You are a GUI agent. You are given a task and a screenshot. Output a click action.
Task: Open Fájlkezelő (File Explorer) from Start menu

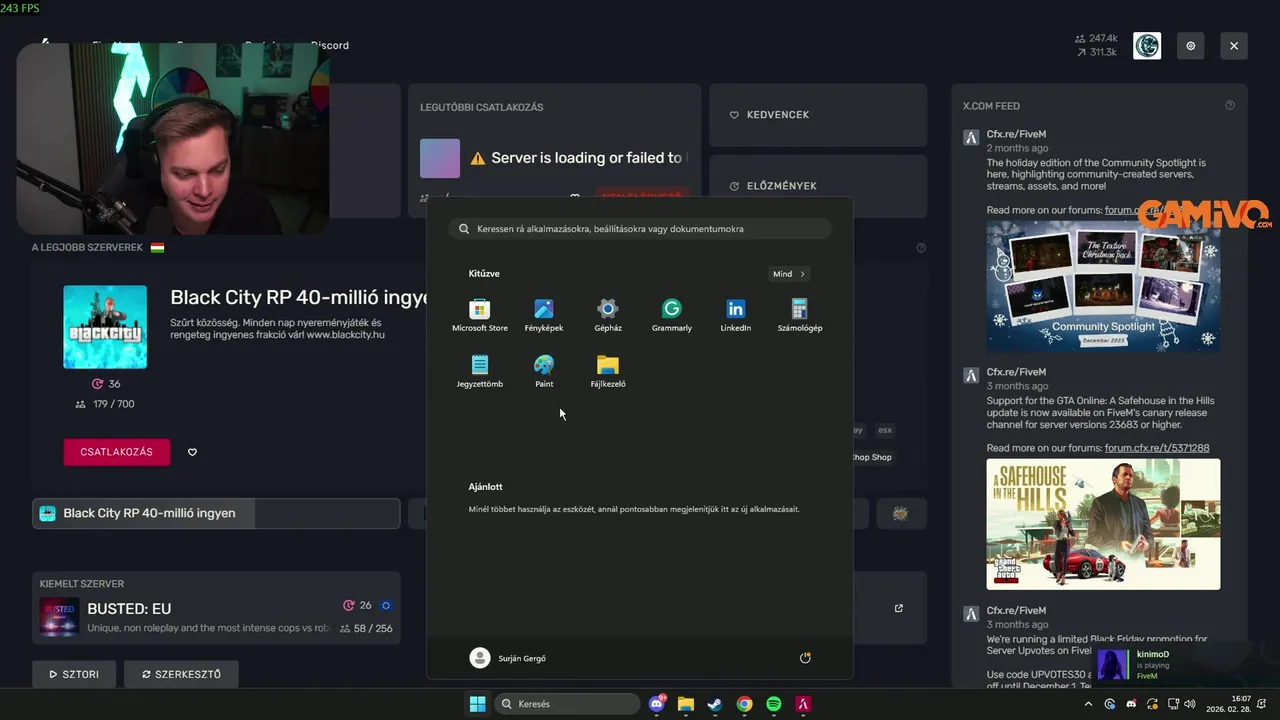[x=608, y=371]
